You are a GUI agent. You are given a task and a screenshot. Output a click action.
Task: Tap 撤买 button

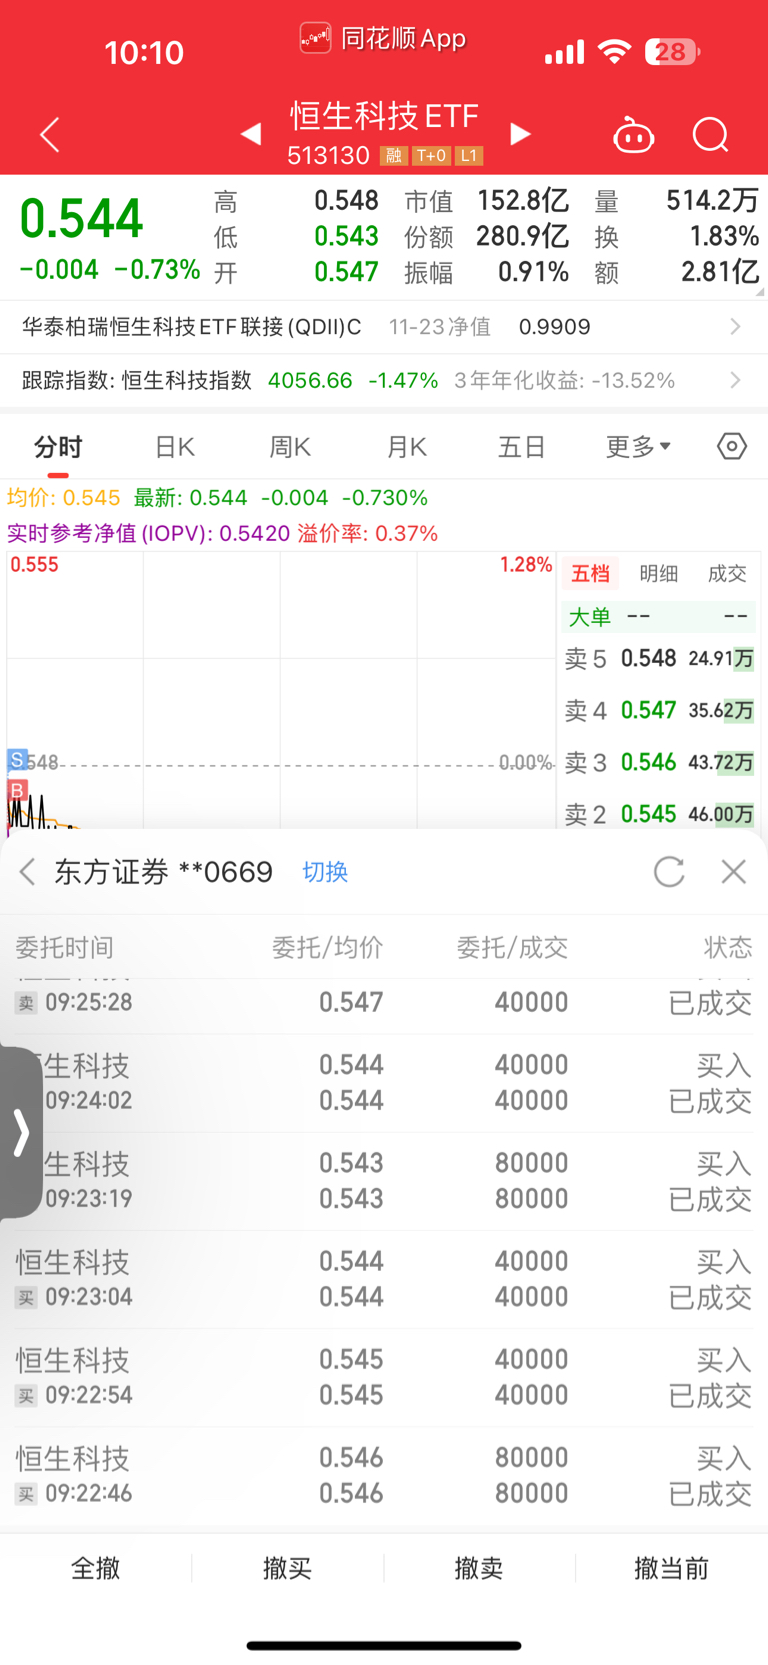coord(288,1568)
